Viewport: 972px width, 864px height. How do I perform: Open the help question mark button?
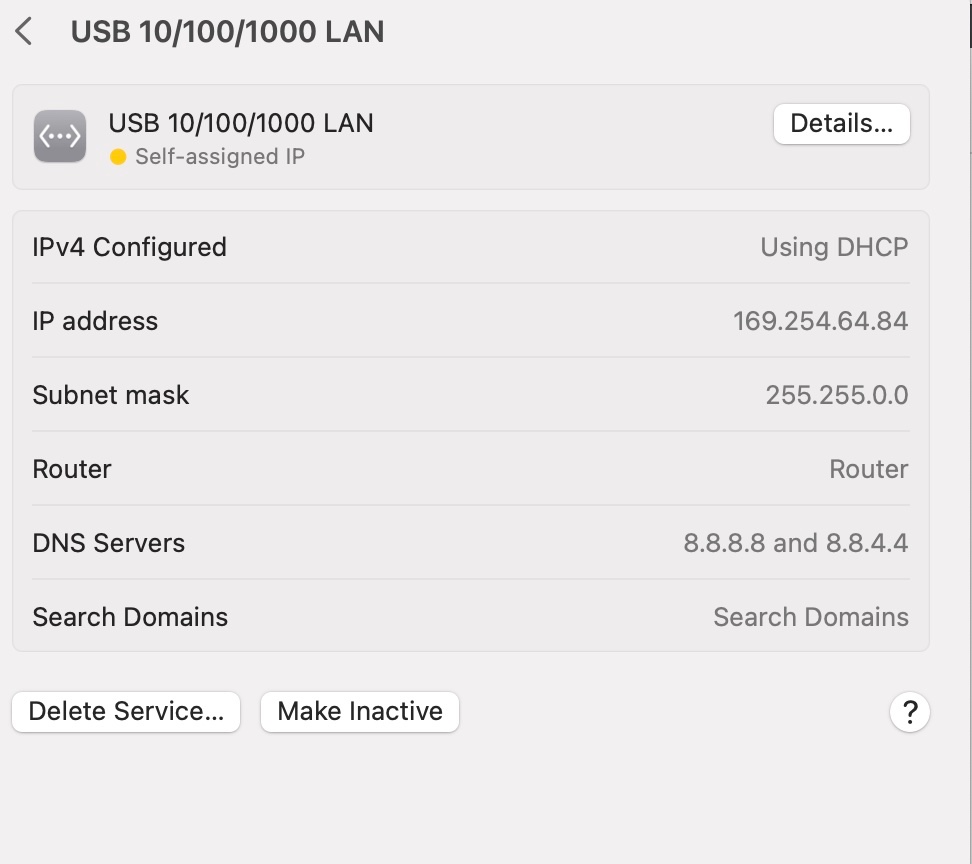909,712
